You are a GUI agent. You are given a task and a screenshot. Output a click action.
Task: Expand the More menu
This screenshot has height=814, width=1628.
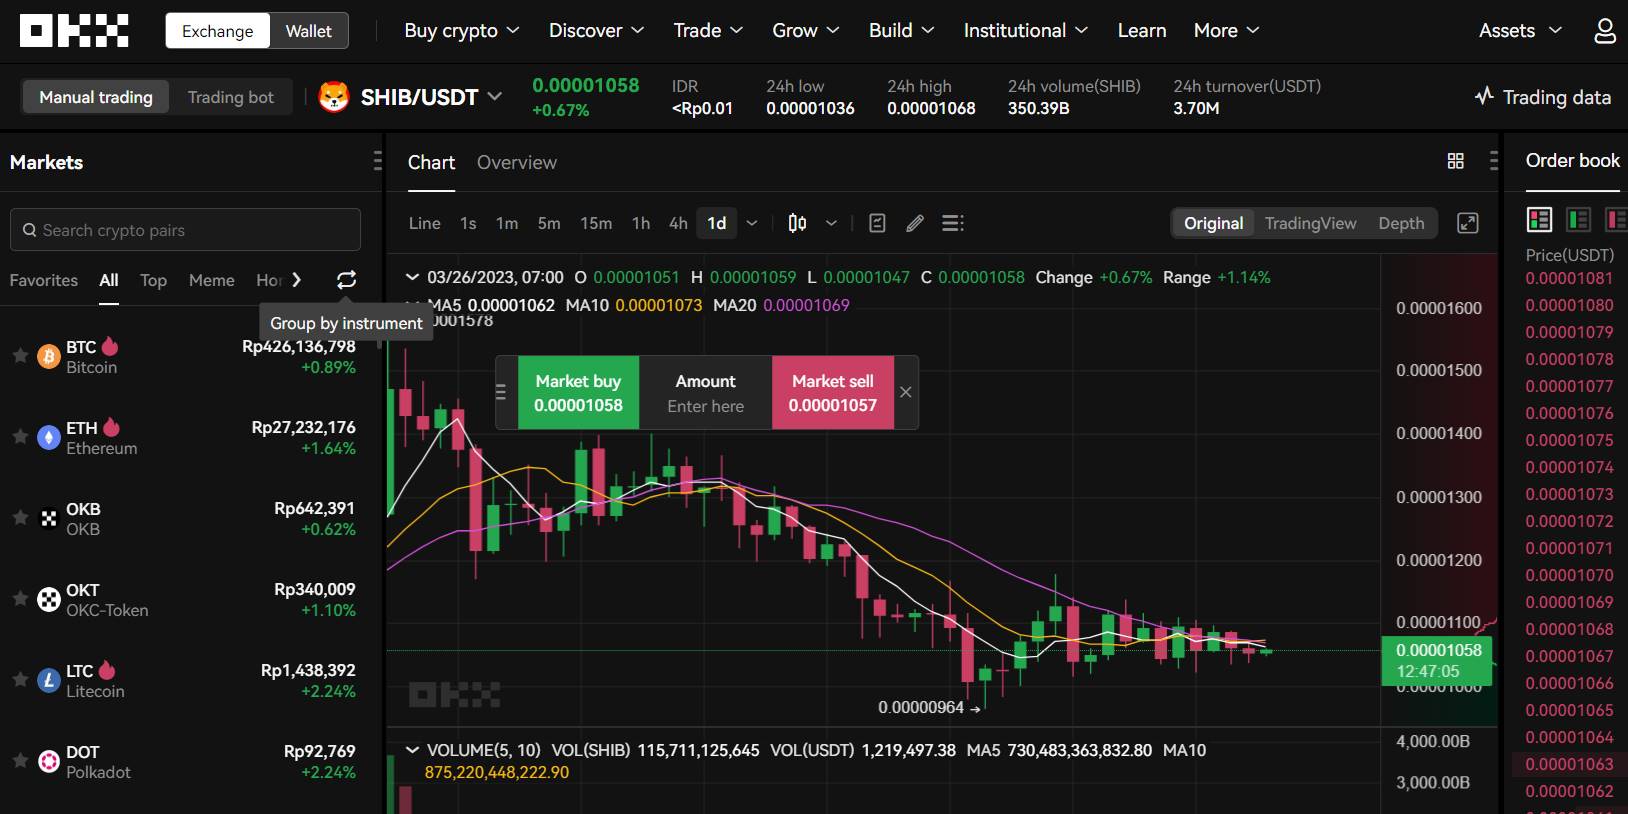(x=1226, y=31)
